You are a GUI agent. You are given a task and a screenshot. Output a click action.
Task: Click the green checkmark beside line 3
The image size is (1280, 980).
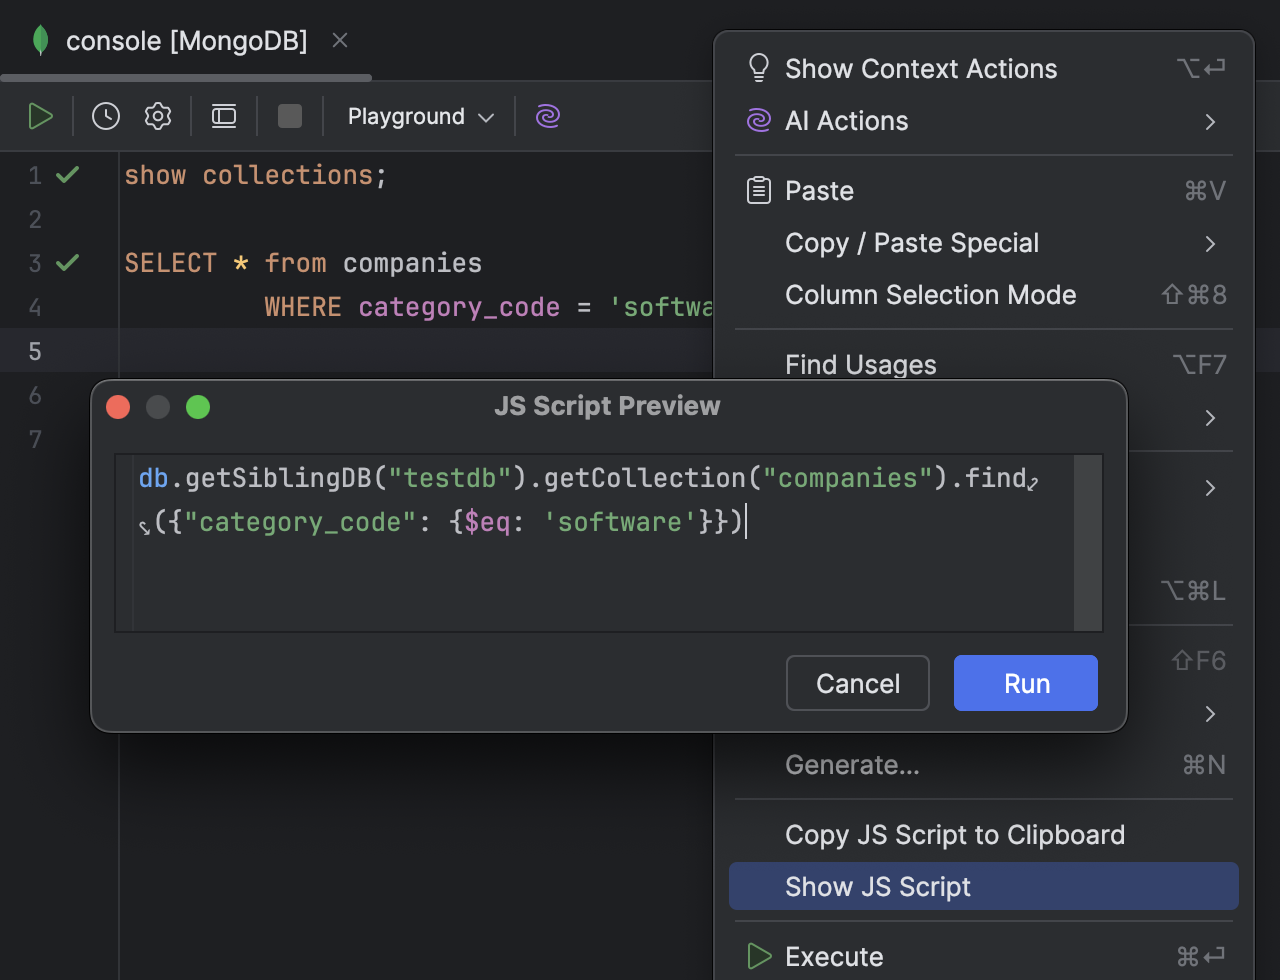click(x=66, y=262)
